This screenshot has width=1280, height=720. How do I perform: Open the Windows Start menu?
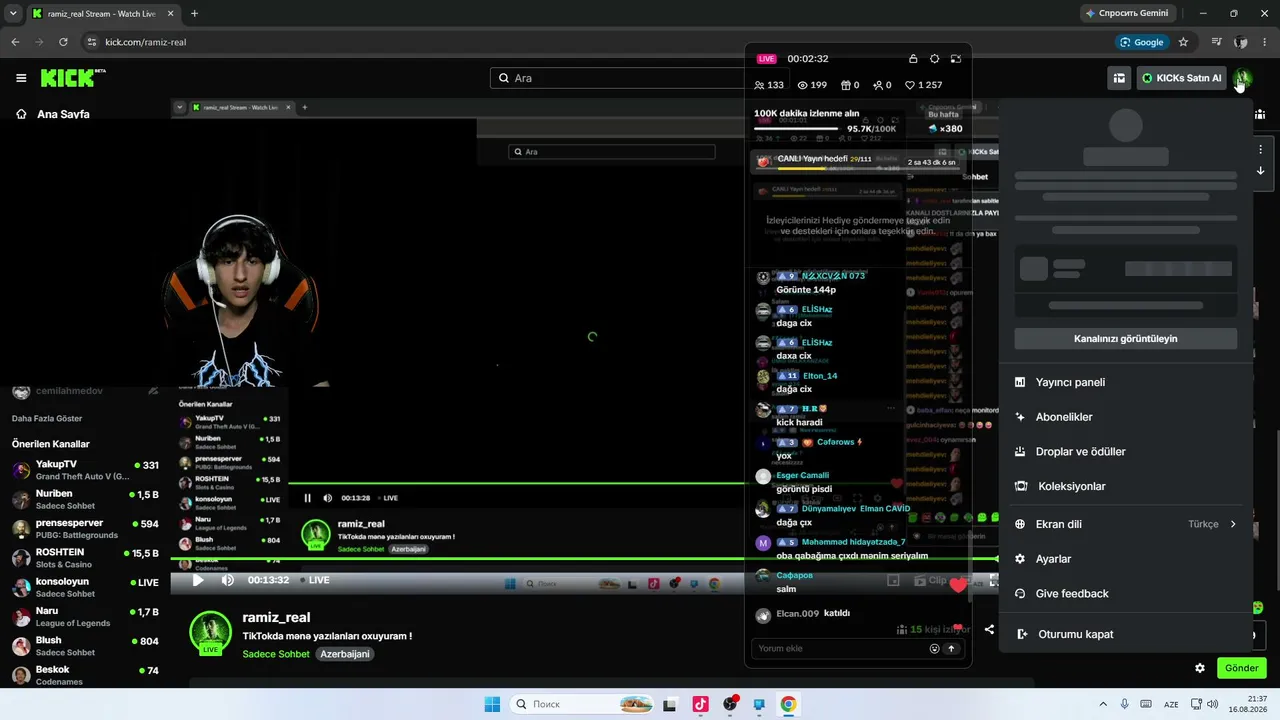492,704
